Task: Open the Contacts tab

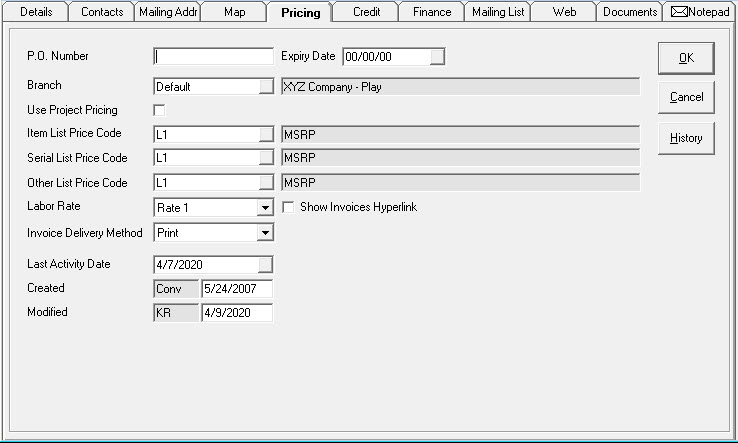Action: click(x=102, y=12)
